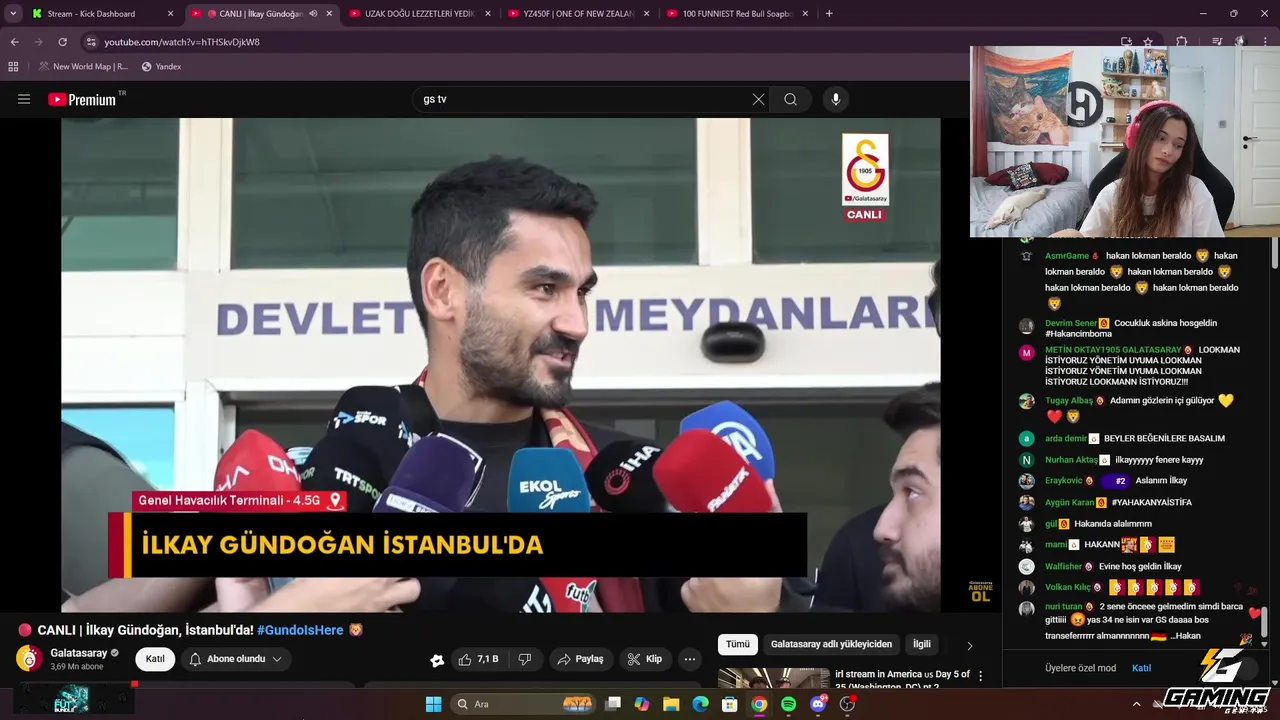Open Discord from the taskbar
The height and width of the screenshot is (720, 1280).
click(x=818, y=704)
